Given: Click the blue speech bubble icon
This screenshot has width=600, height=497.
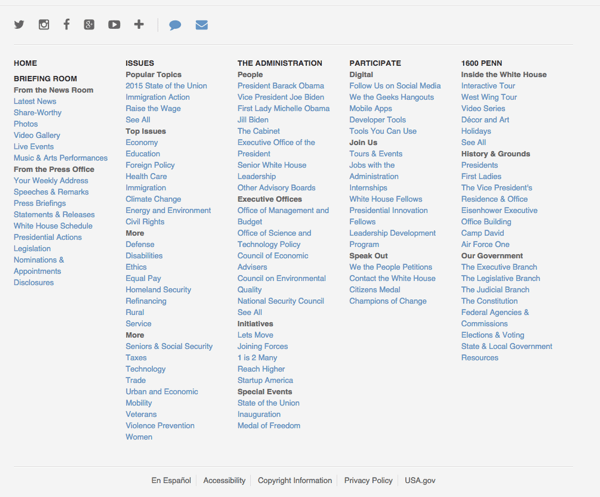Looking at the screenshot, I should point(175,25).
